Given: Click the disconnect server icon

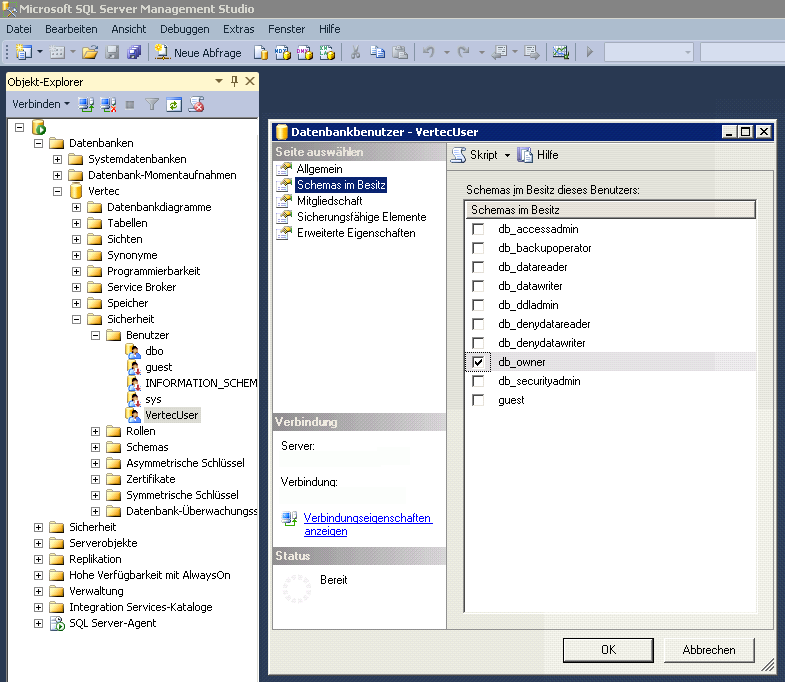Looking at the screenshot, I should pos(108,104).
